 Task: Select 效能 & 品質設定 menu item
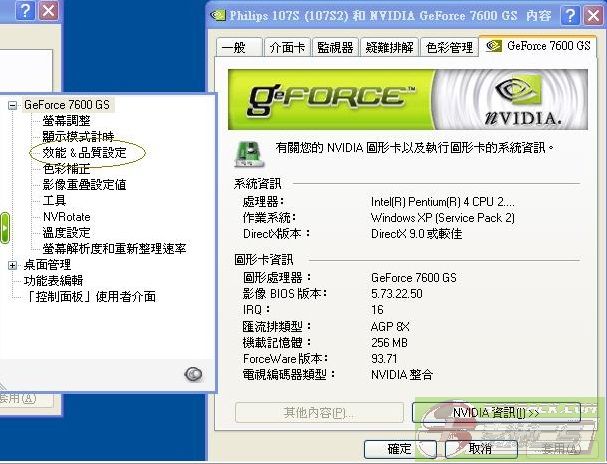[84, 153]
